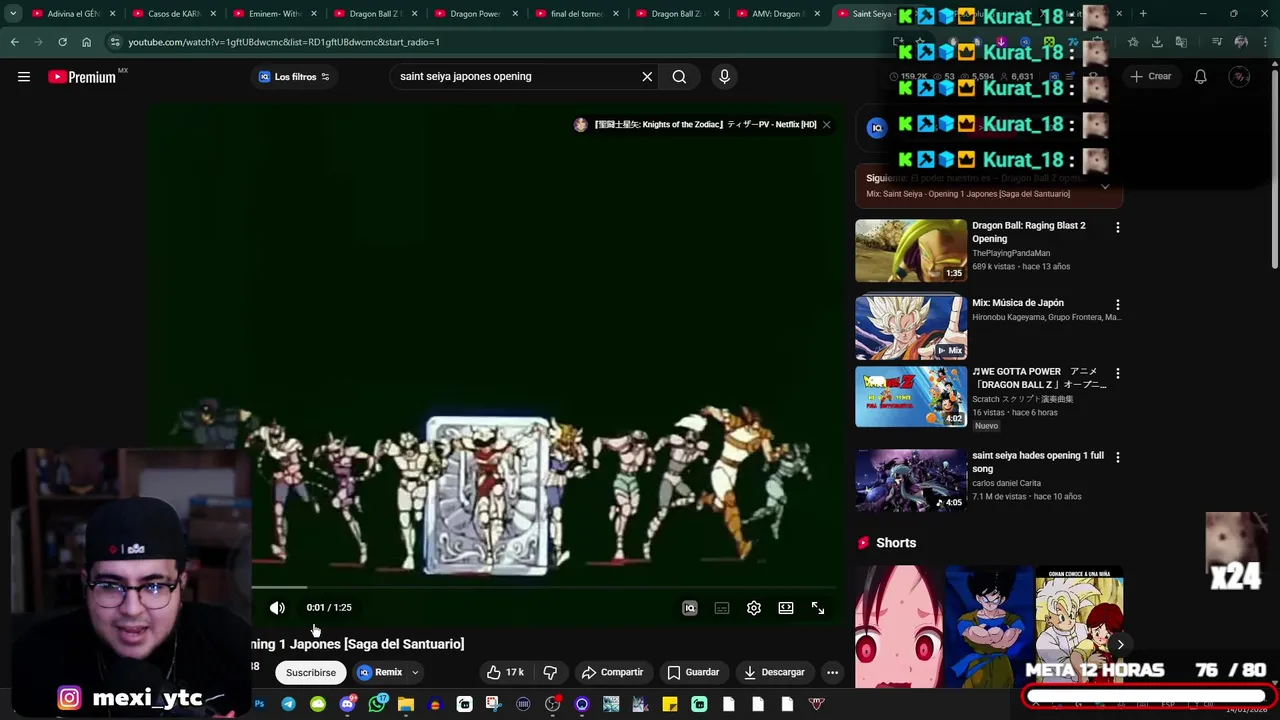The height and width of the screenshot is (720, 1280).
Task: Open the Mix: Música de Japón thumbnail
Action: click(911, 327)
